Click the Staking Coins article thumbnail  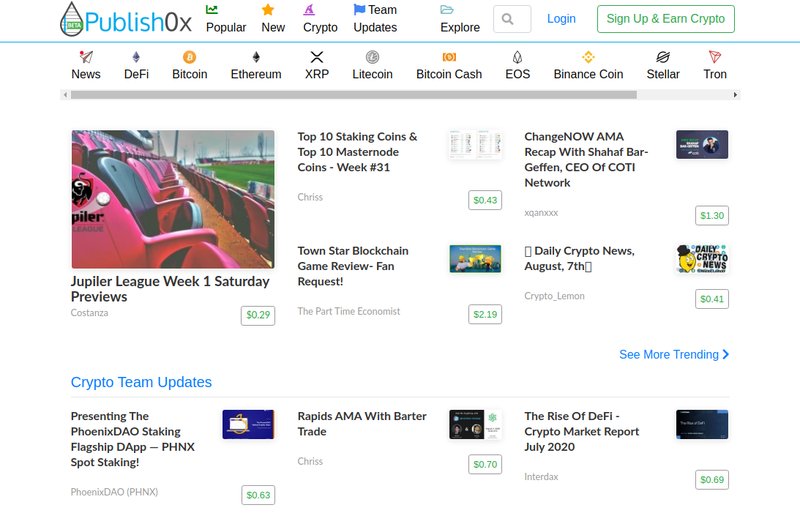[475, 144]
